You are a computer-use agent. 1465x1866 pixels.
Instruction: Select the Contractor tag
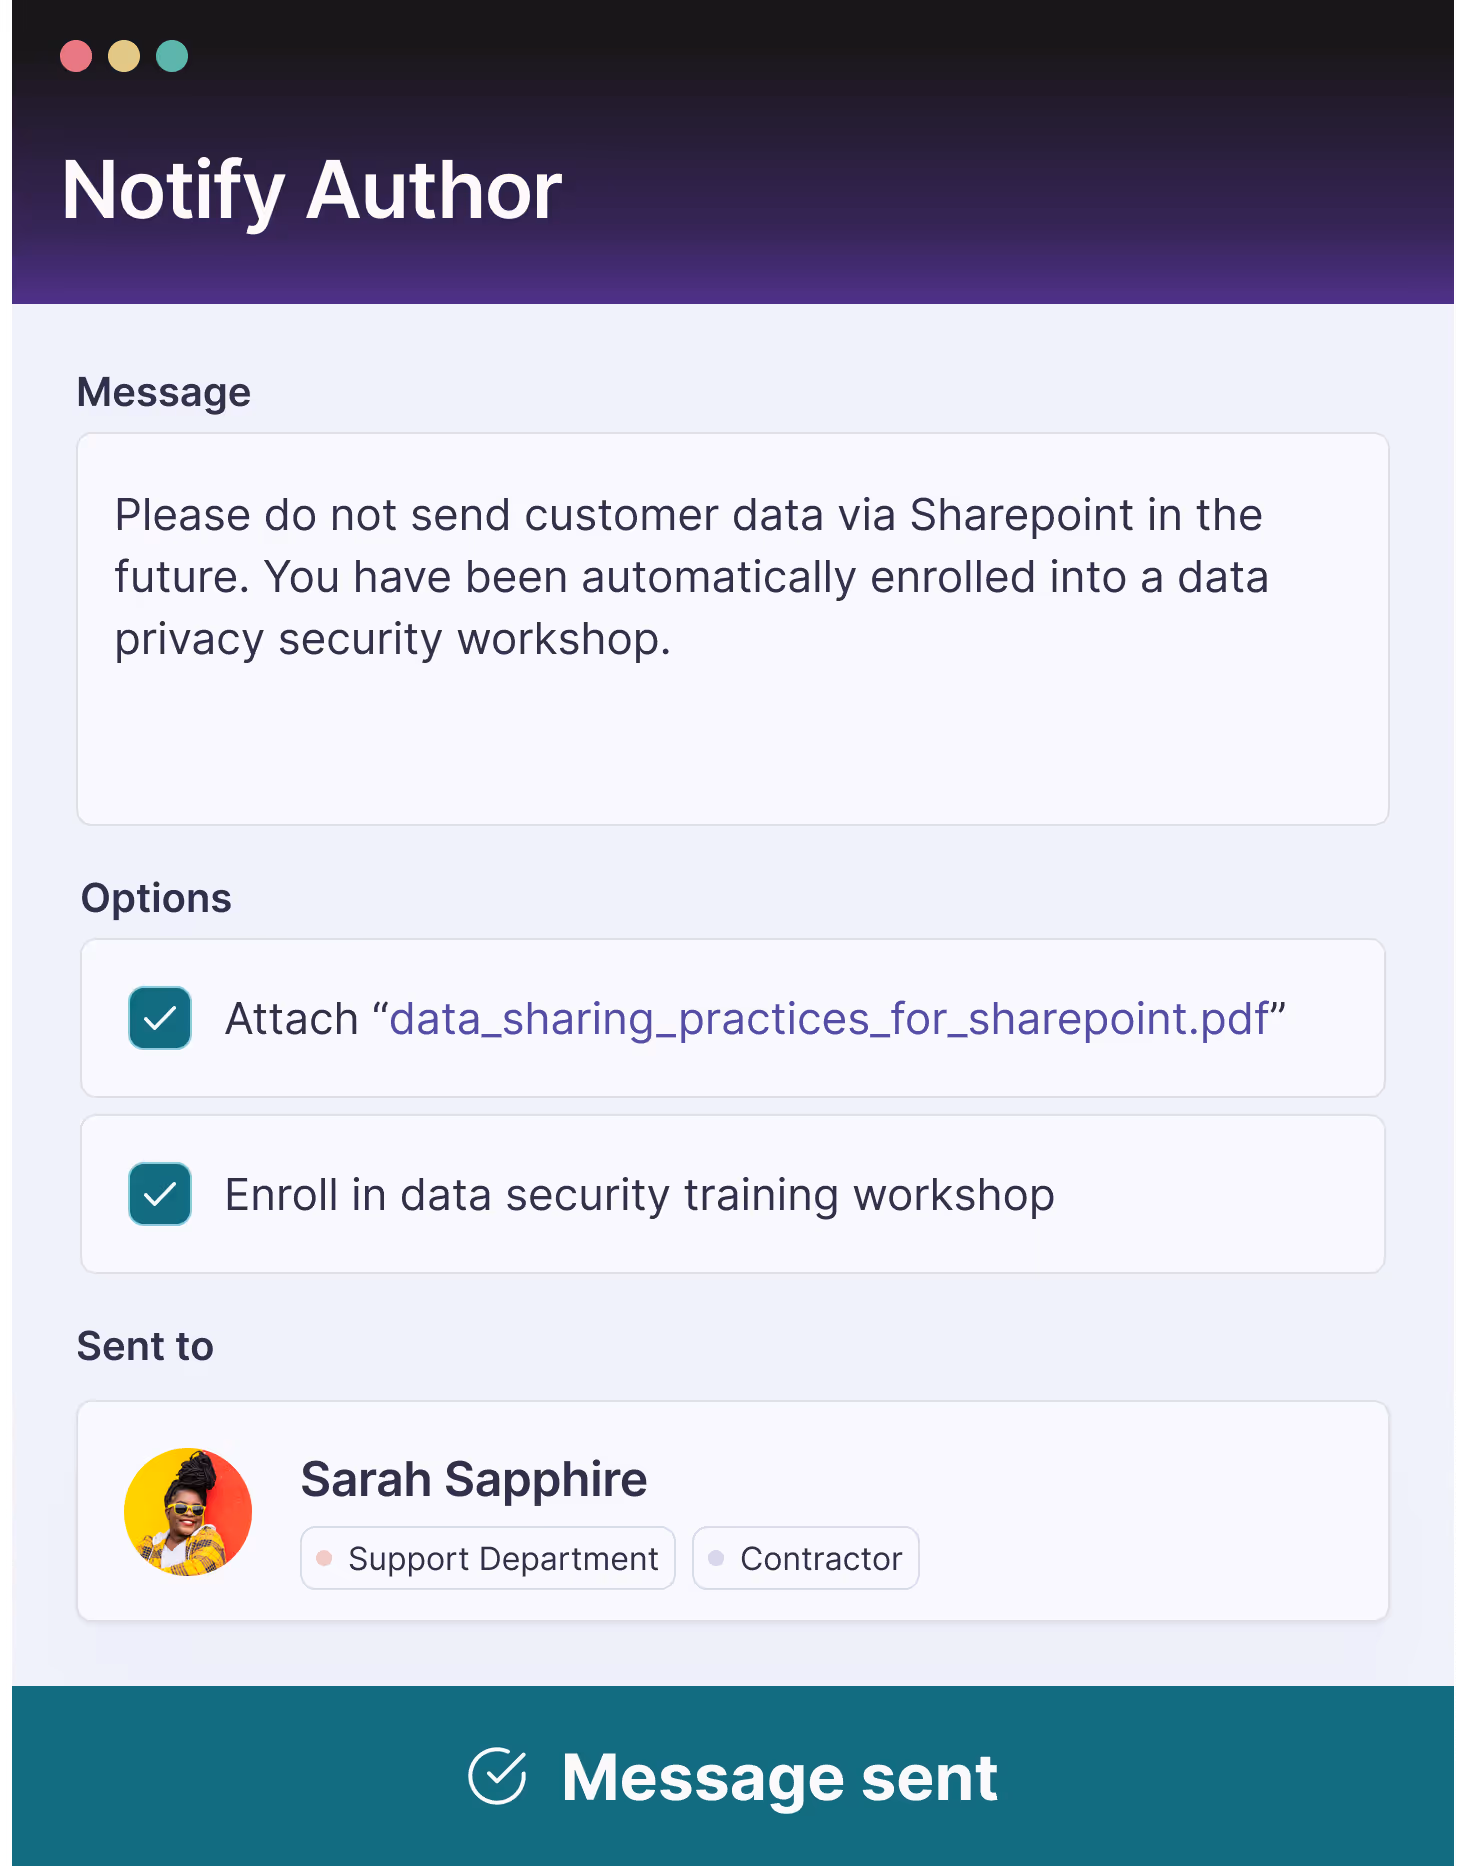click(x=806, y=1558)
